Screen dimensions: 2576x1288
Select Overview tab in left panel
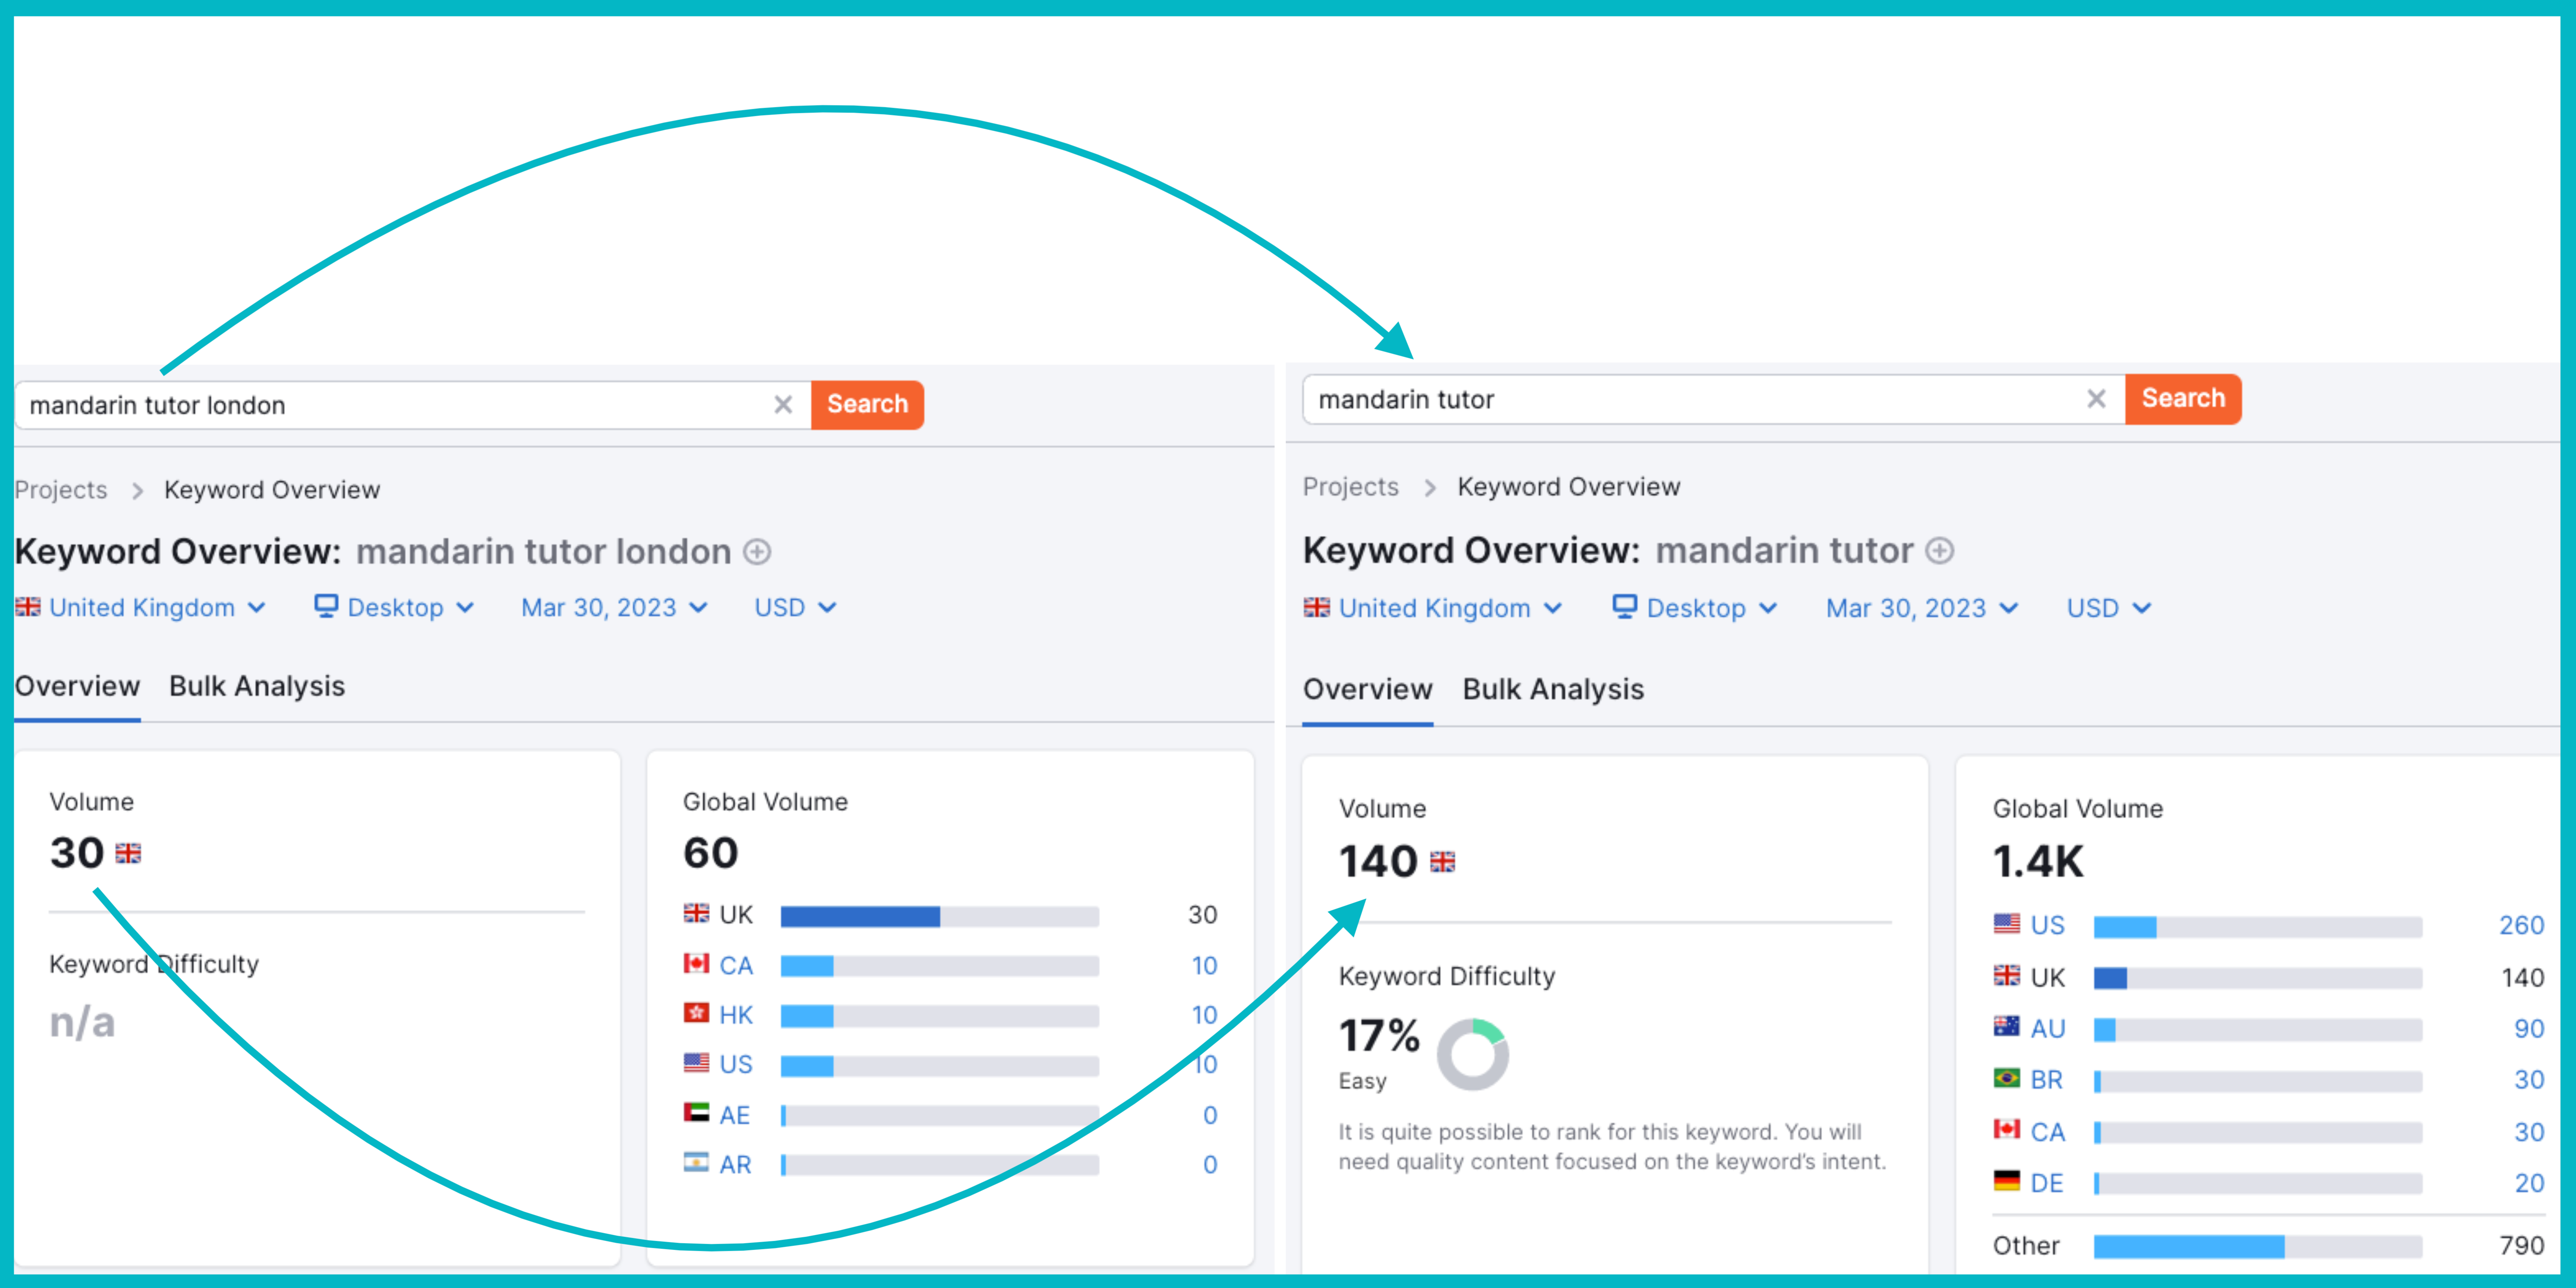coord(77,687)
